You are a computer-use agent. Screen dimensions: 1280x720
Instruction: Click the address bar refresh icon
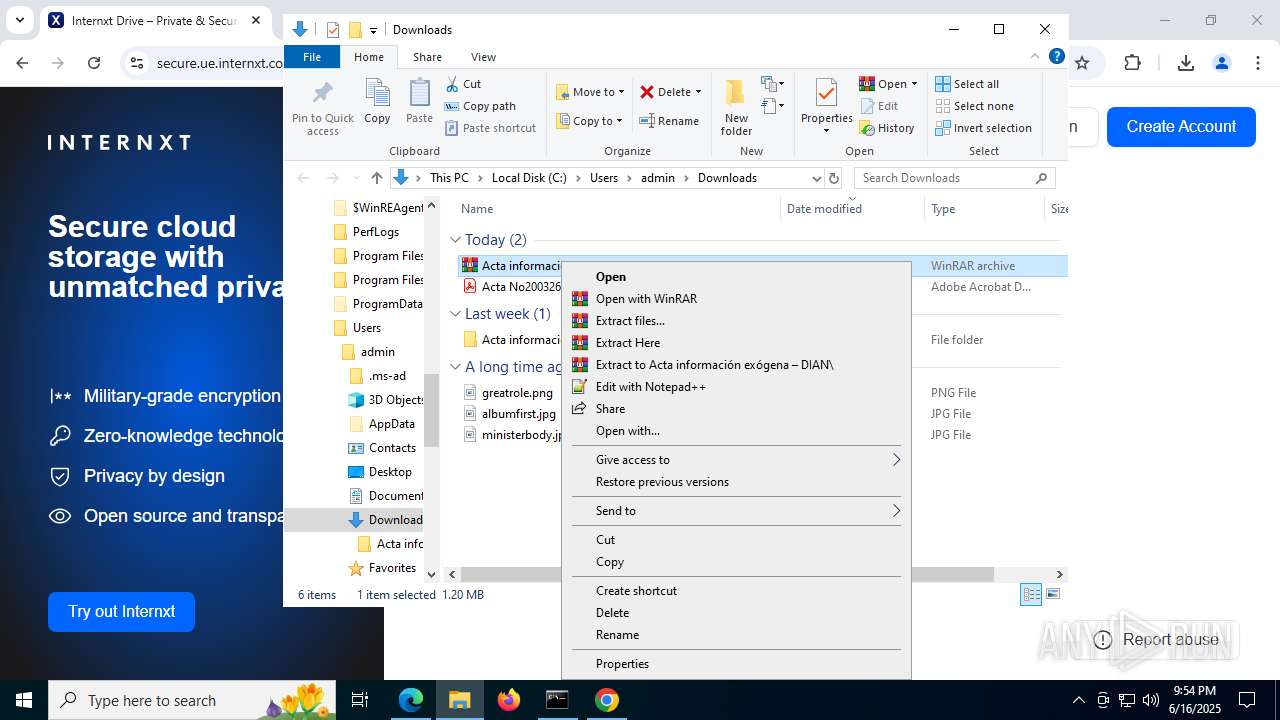pos(834,178)
